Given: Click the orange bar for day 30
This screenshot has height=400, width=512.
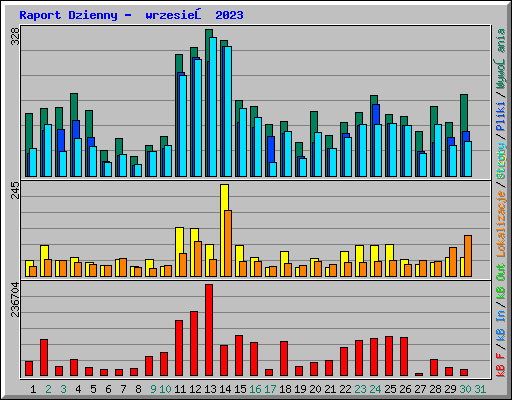Looking at the screenshot, I should [468, 256].
